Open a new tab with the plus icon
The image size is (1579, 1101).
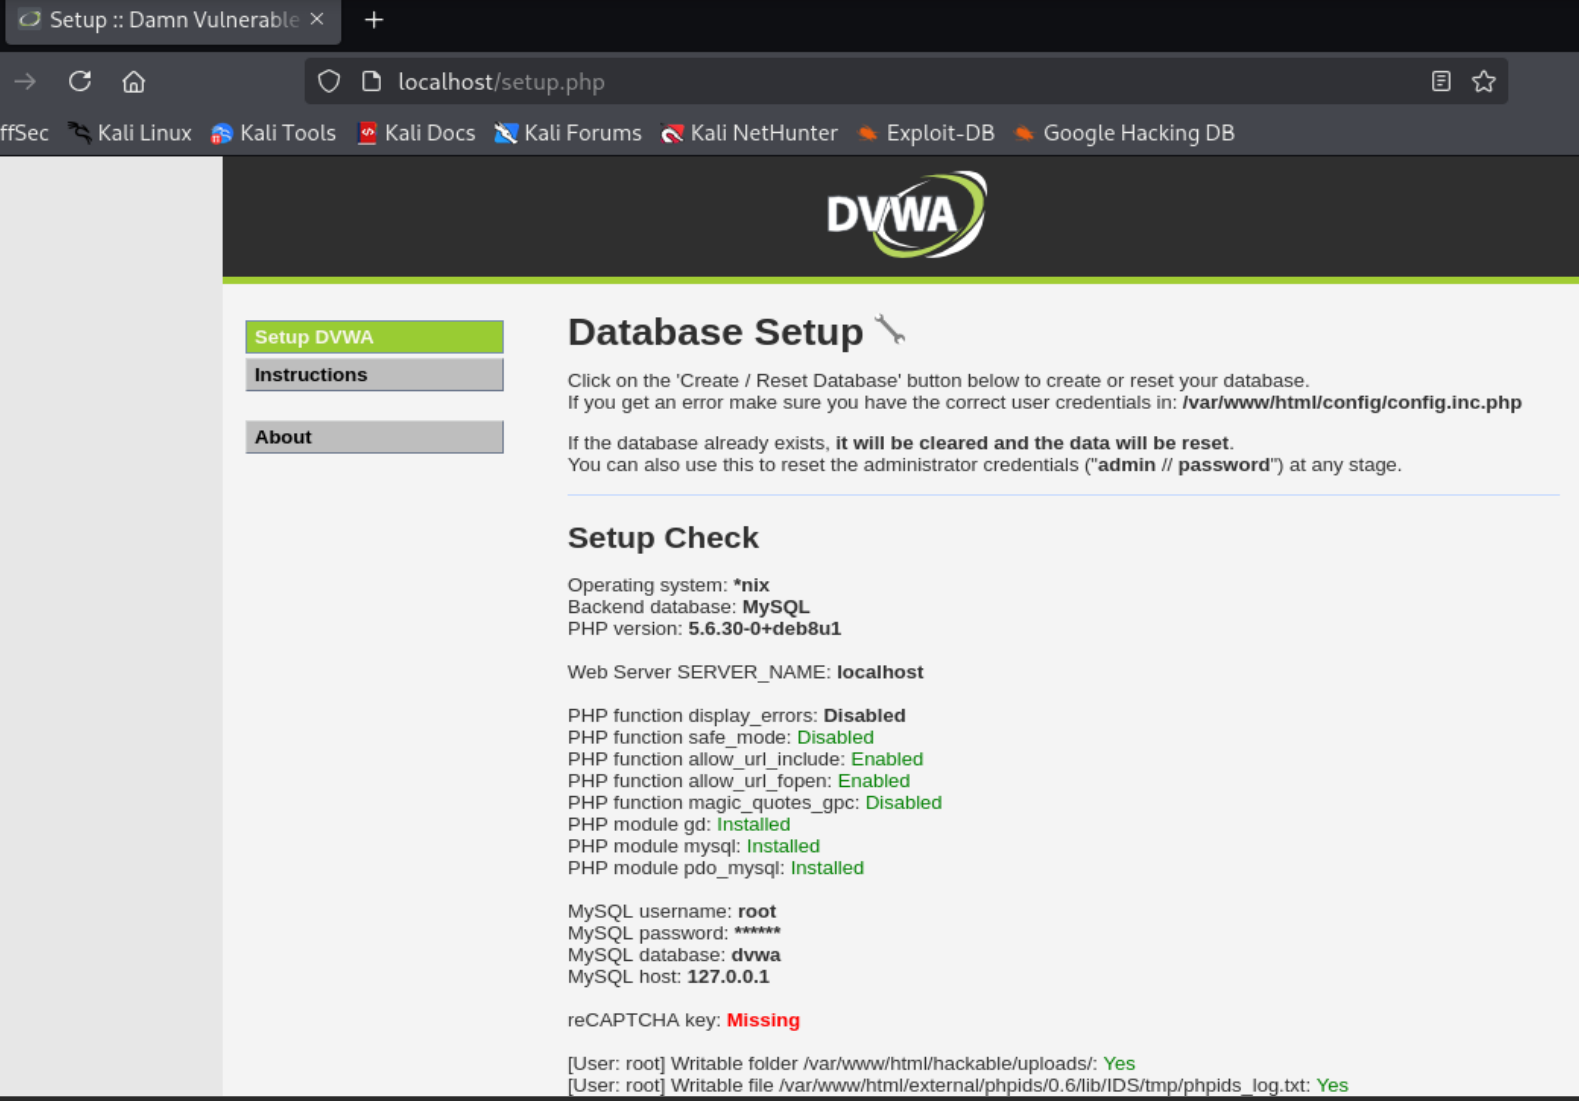point(374,20)
